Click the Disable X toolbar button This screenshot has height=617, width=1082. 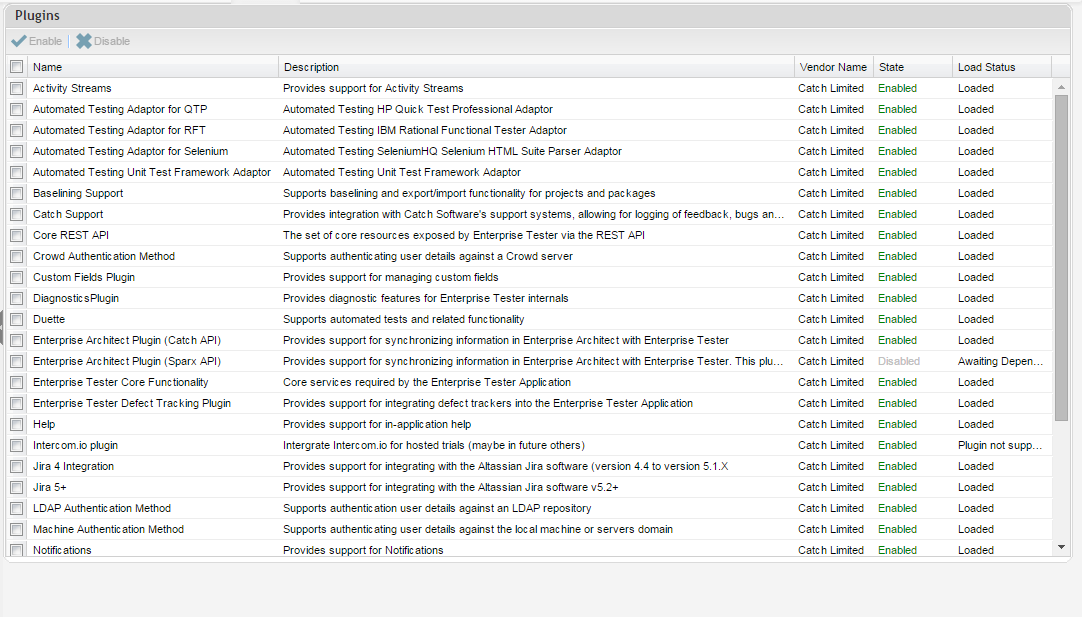point(103,41)
